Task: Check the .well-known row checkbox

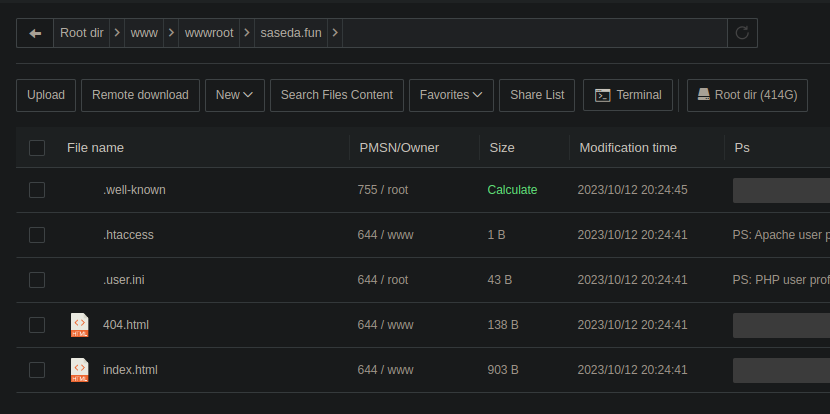Action: (x=37, y=190)
